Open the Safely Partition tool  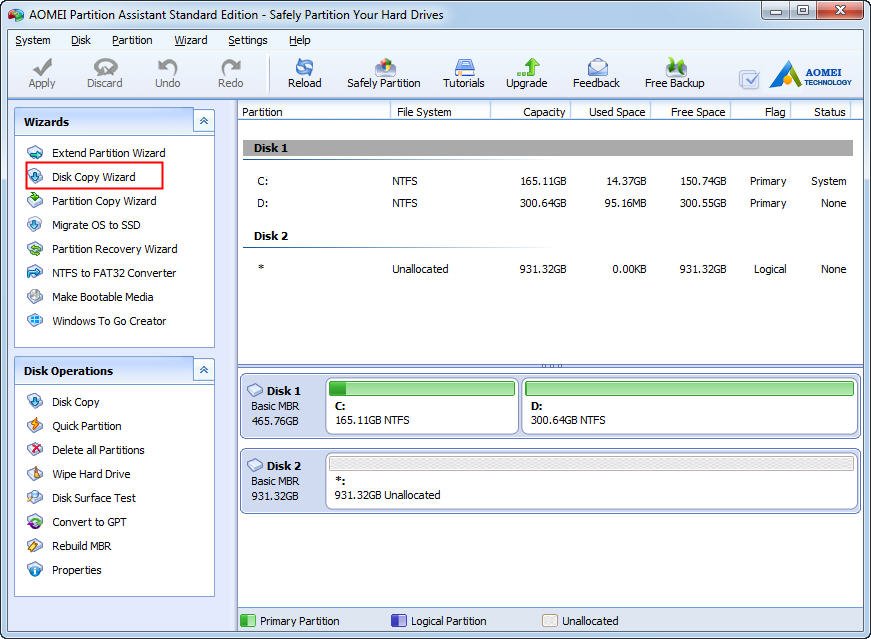click(383, 72)
